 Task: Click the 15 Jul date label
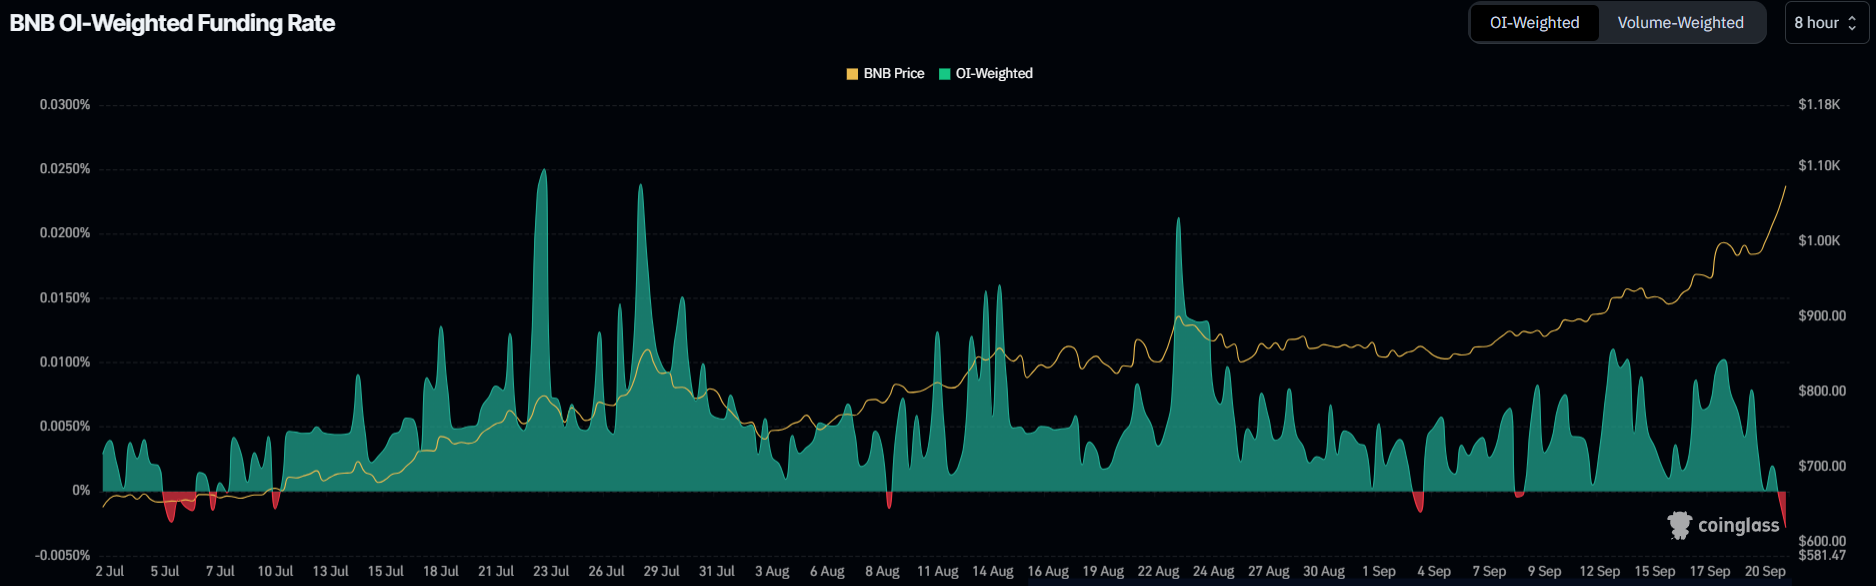pyautogui.click(x=386, y=571)
